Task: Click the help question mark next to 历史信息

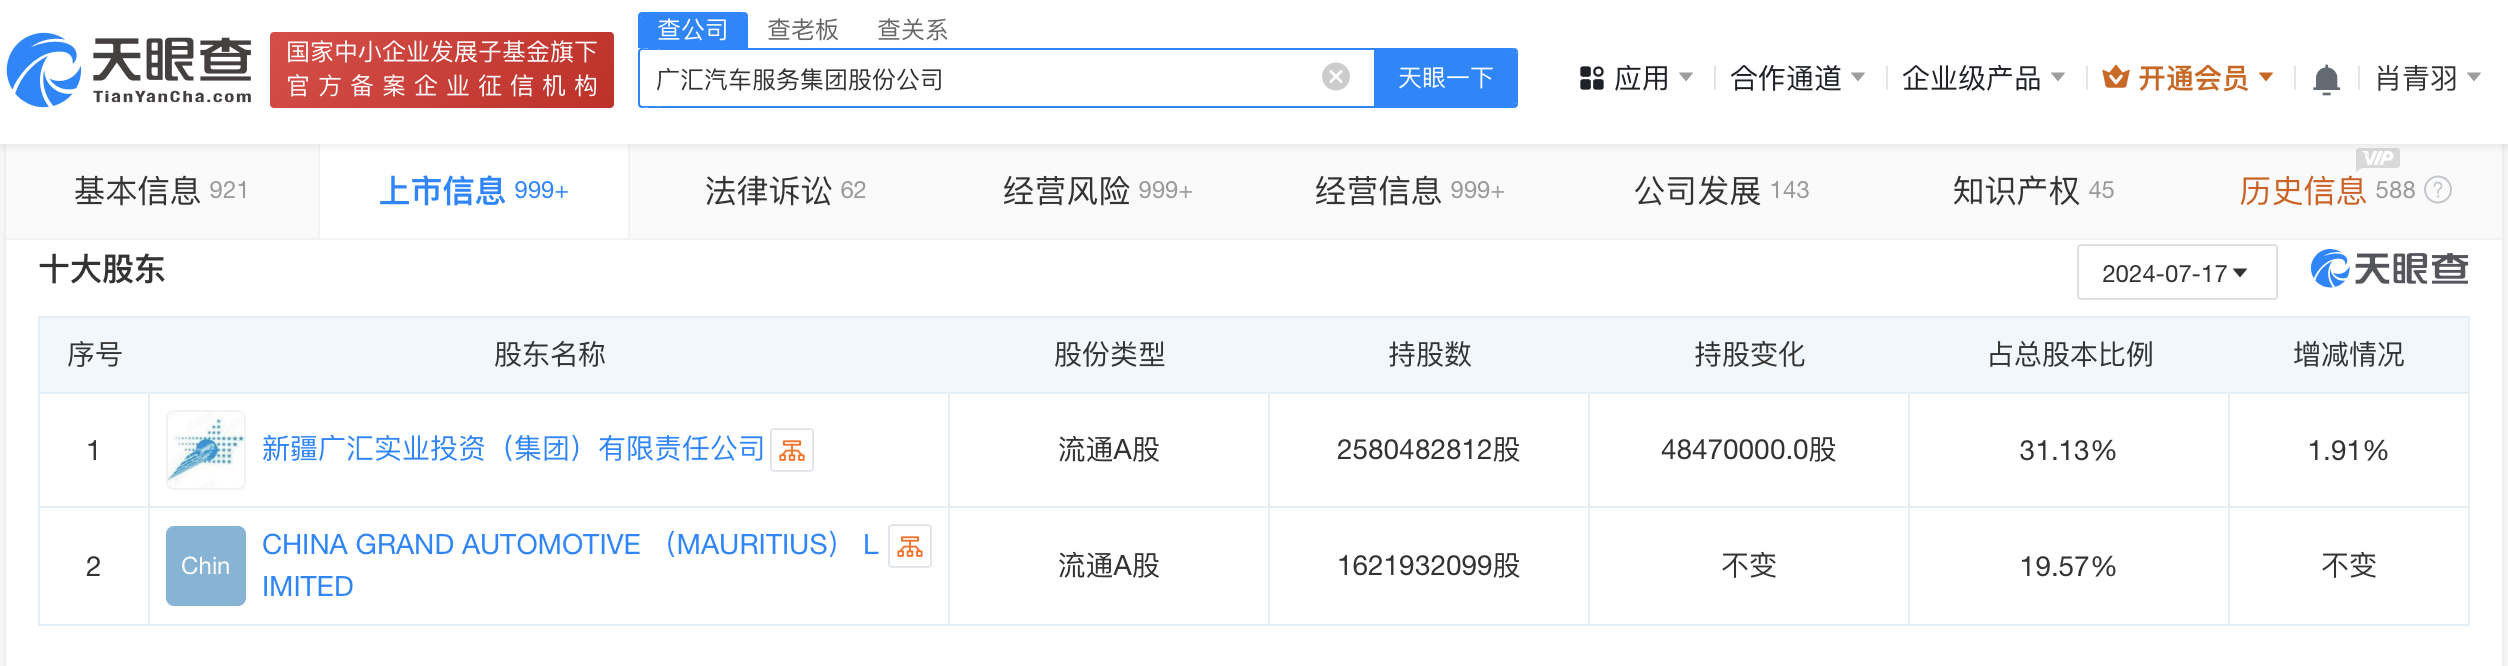Action: click(x=2439, y=190)
